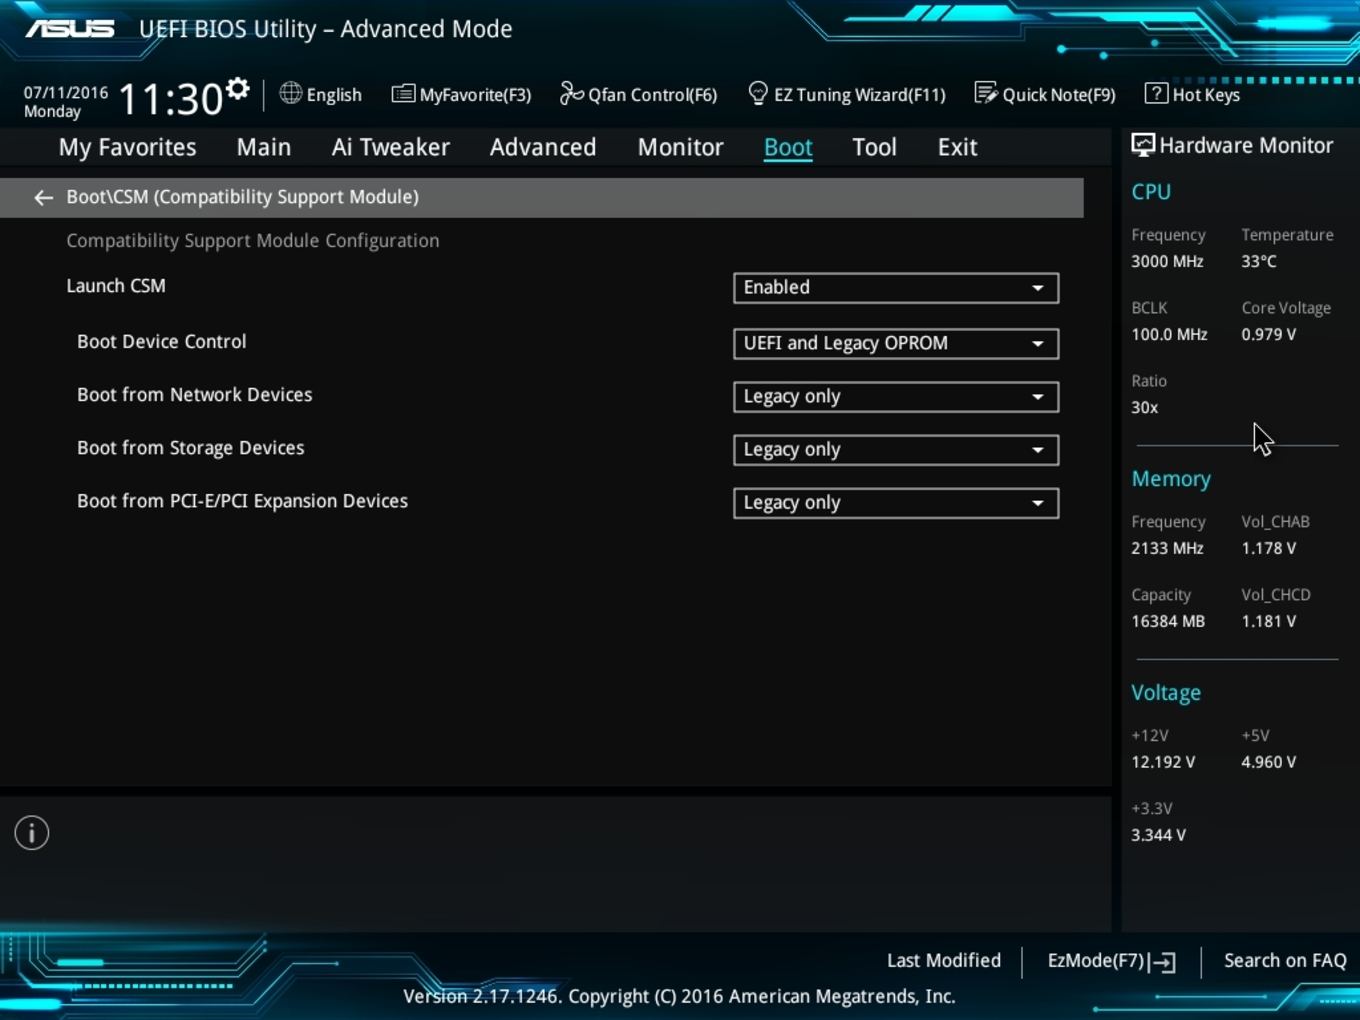Open the Boot Device Control dropdown

[896, 344]
